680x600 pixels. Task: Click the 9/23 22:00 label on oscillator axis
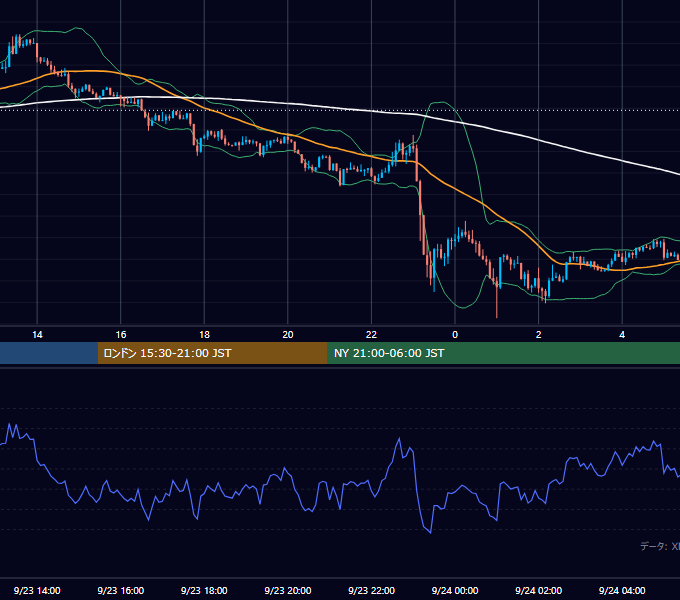click(371, 590)
